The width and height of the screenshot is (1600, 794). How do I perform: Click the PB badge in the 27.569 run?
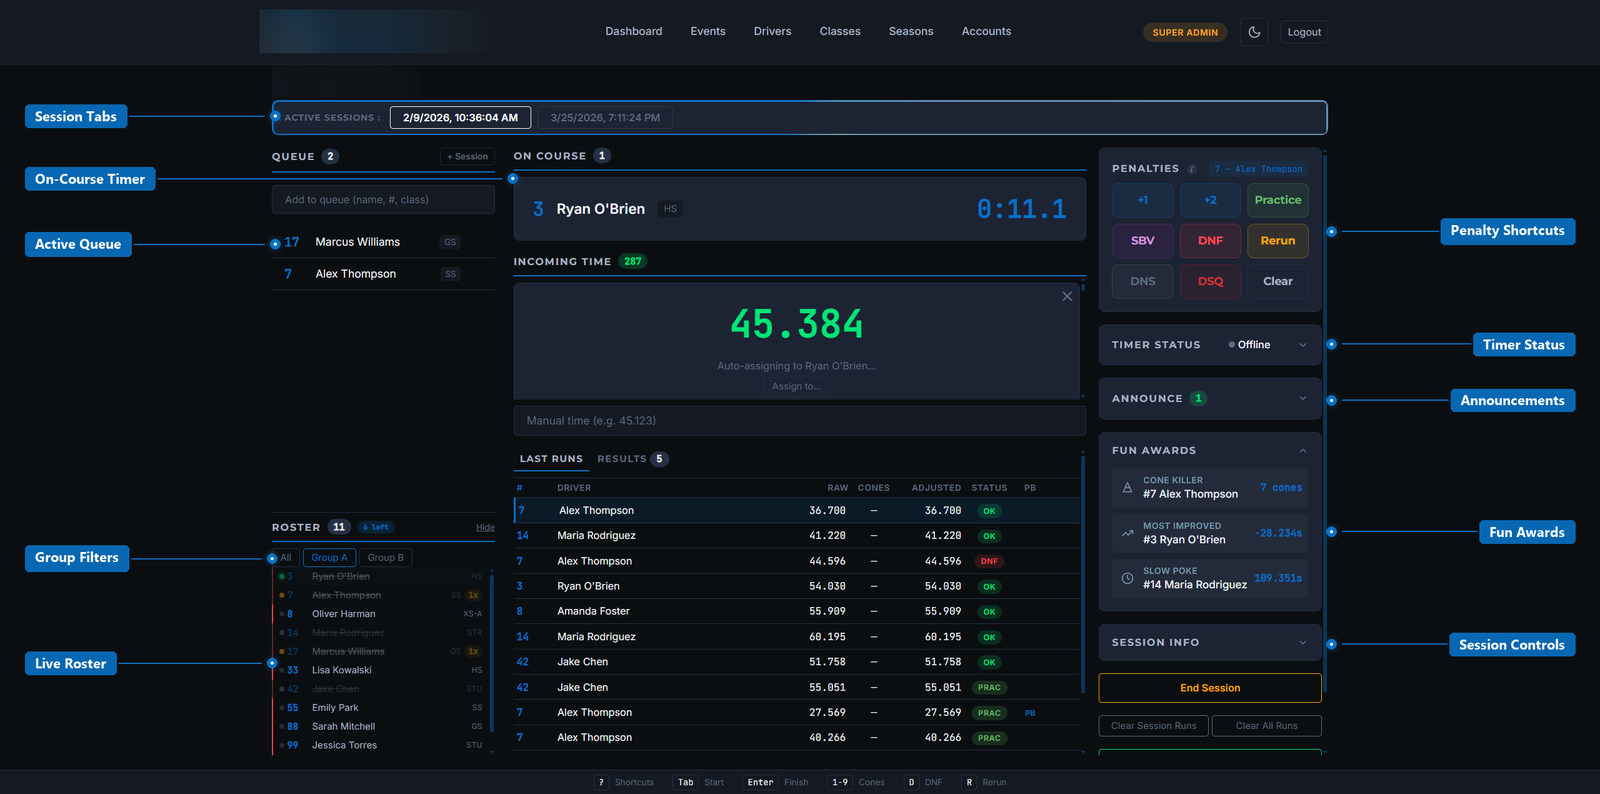coord(1030,713)
